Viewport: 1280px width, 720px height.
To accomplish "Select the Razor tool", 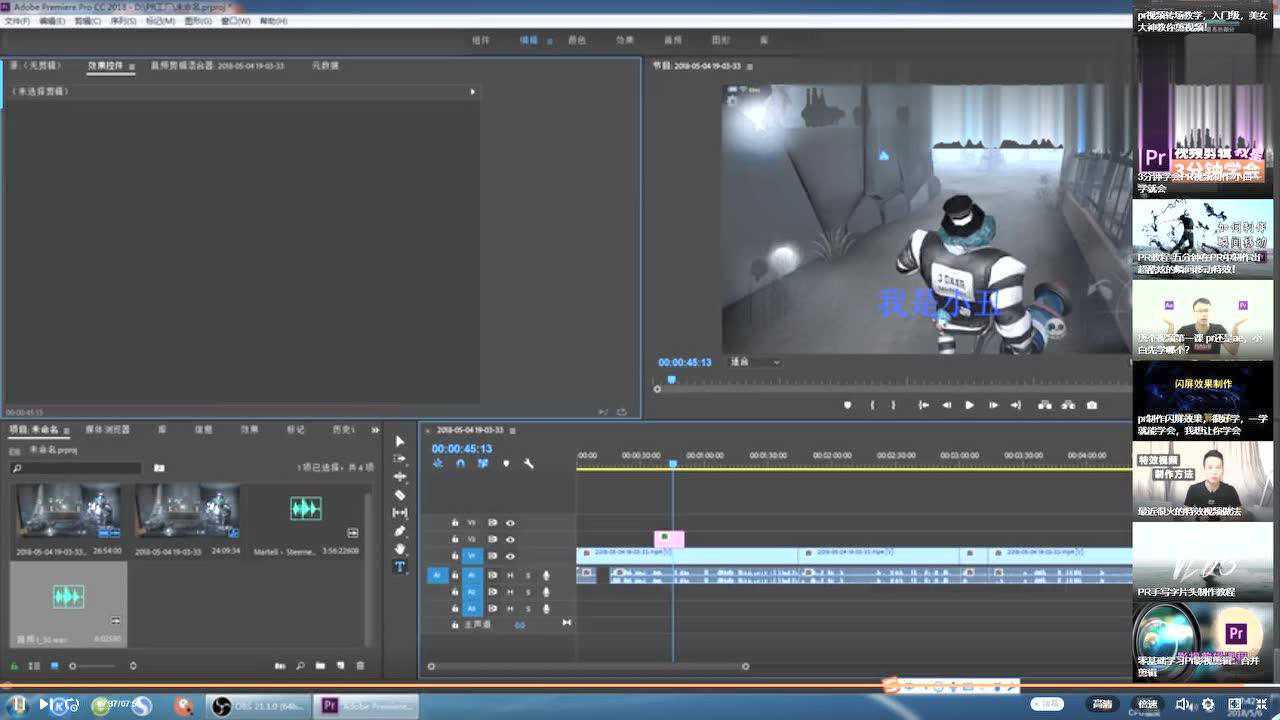I will click(400, 495).
